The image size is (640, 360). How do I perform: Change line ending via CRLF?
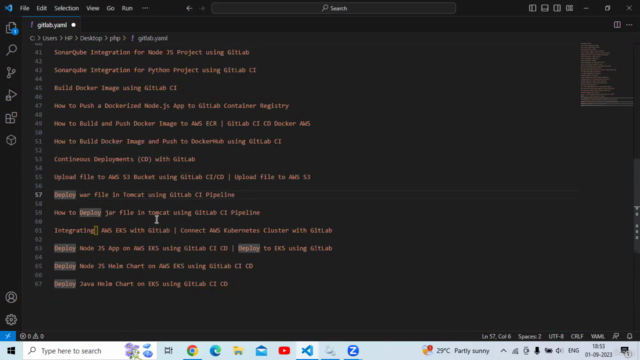577,336
